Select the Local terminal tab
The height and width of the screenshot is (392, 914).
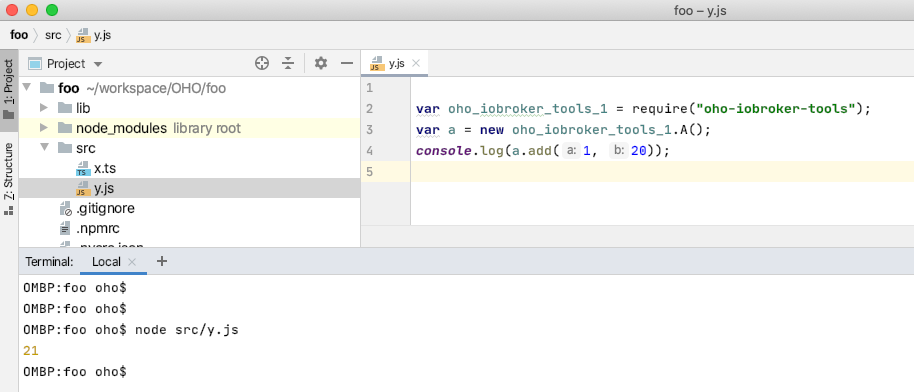click(106, 262)
